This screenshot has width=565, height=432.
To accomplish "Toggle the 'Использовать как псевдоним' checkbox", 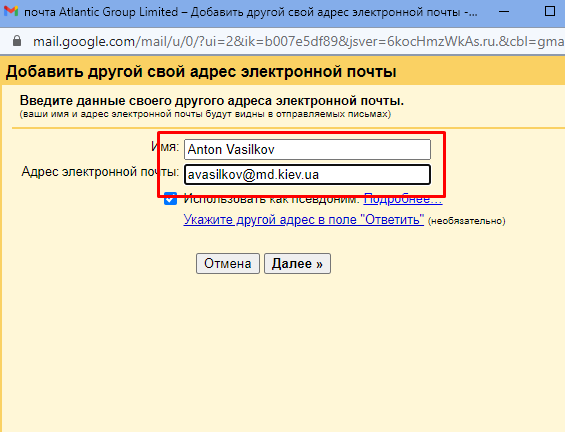I will pyautogui.click(x=170, y=199).
